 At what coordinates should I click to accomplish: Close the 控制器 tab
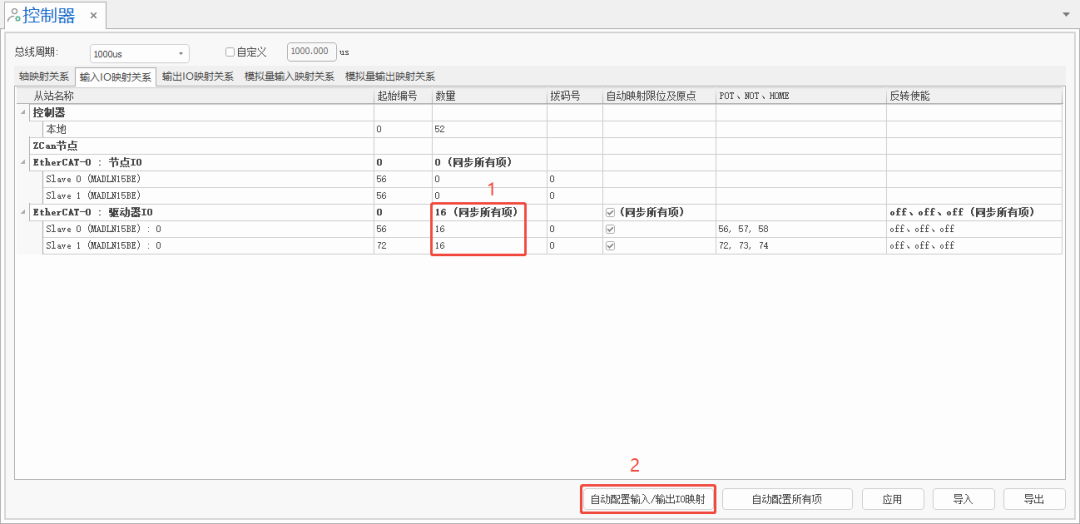94,14
